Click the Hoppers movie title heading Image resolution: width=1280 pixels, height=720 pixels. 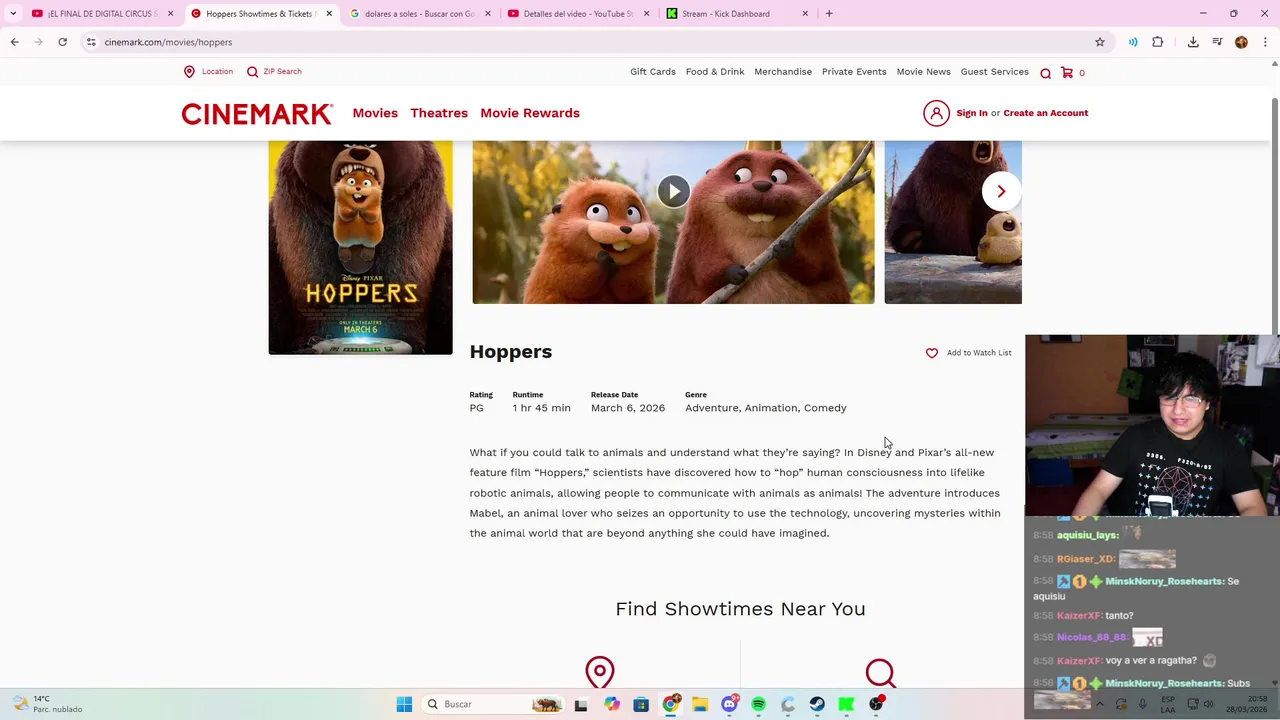pos(511,352)
